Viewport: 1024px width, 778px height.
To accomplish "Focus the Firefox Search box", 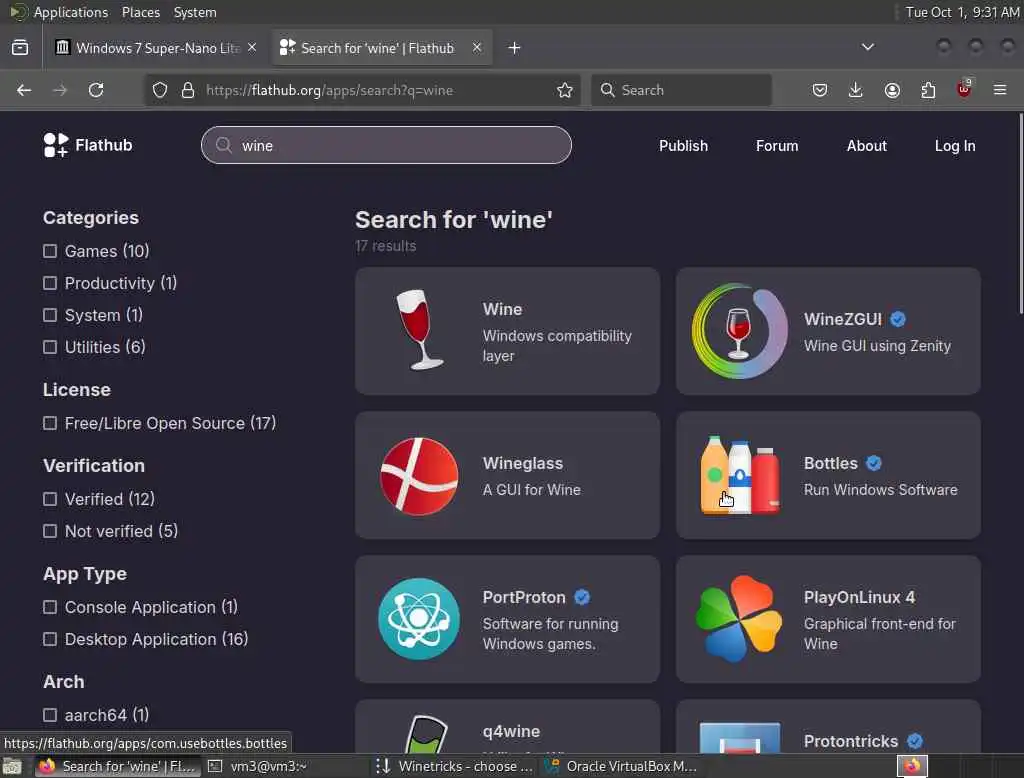I will tap(682, 90).
